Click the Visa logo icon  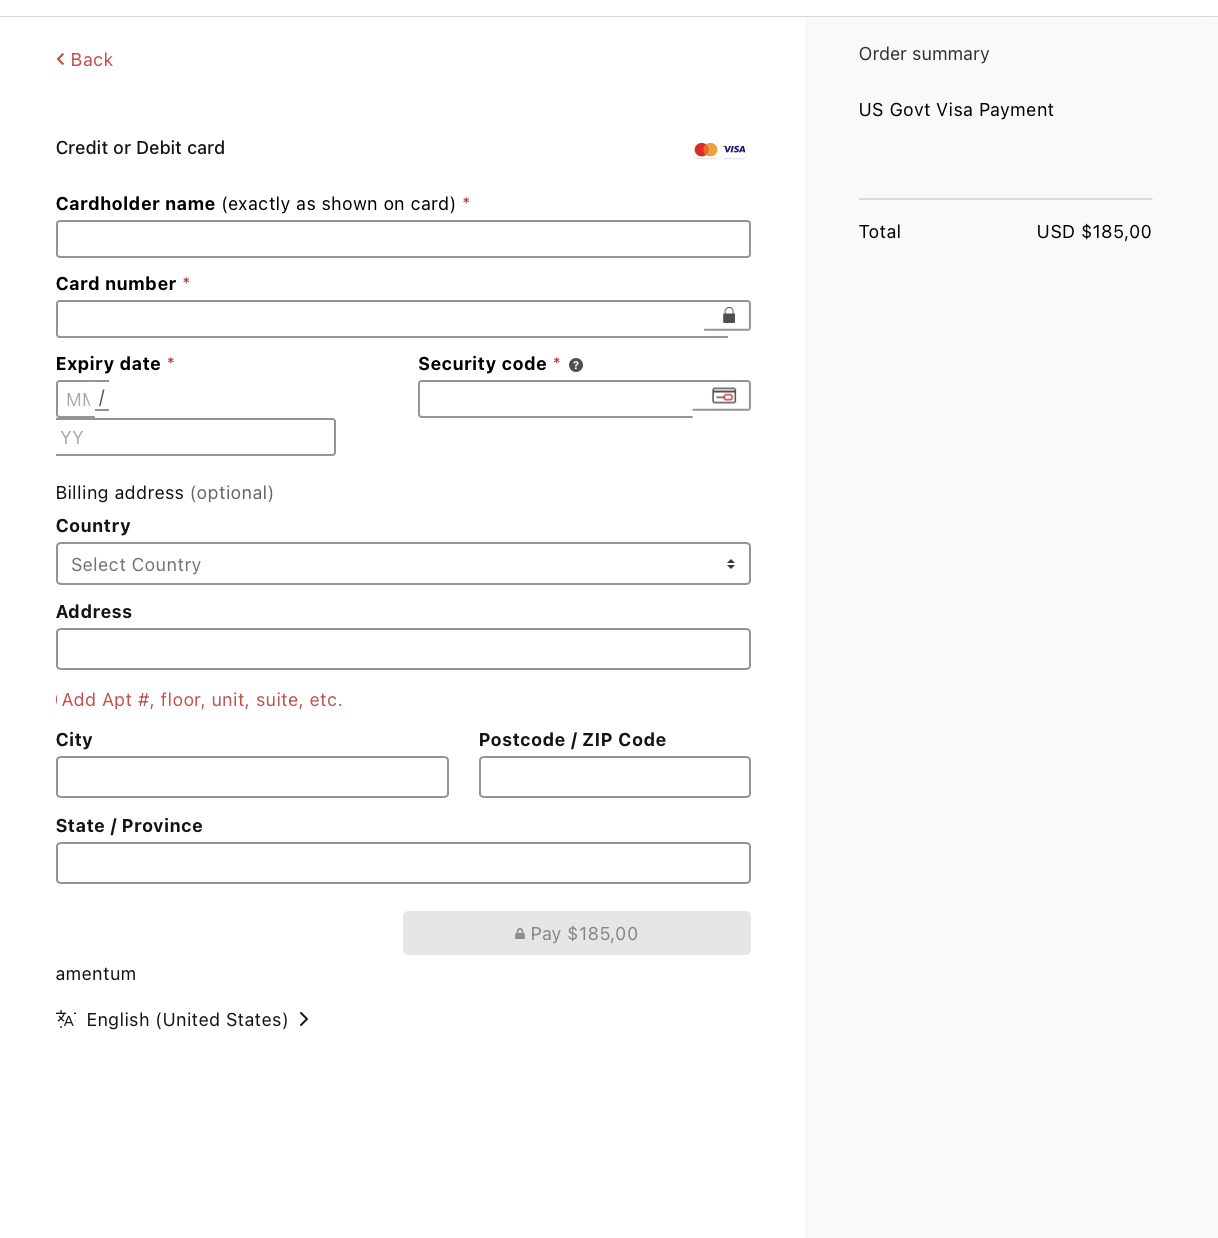tap(735, 150)
